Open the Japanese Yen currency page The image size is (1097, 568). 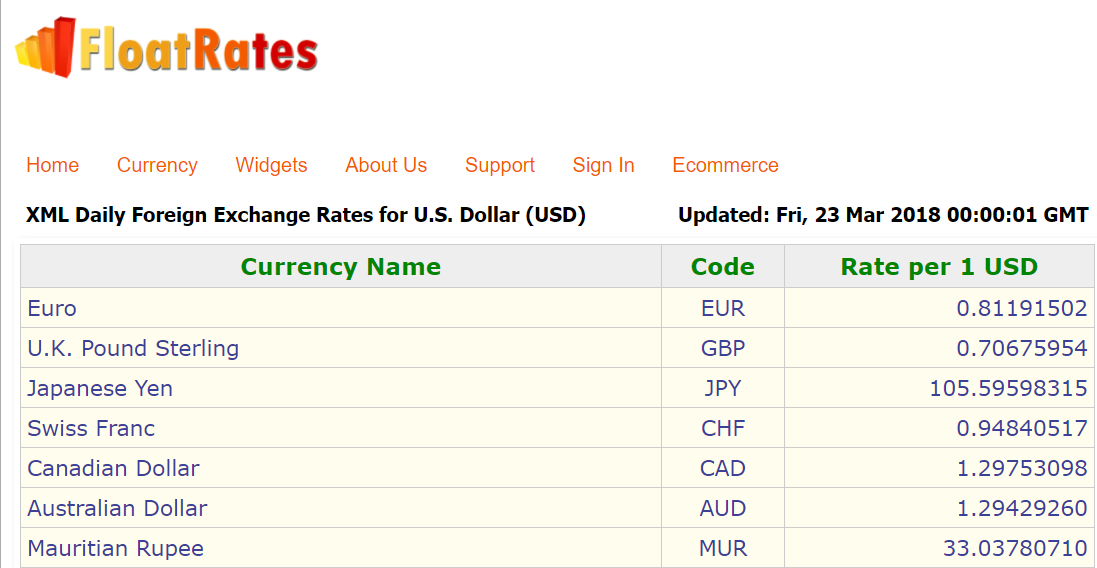tap(100, 388)
